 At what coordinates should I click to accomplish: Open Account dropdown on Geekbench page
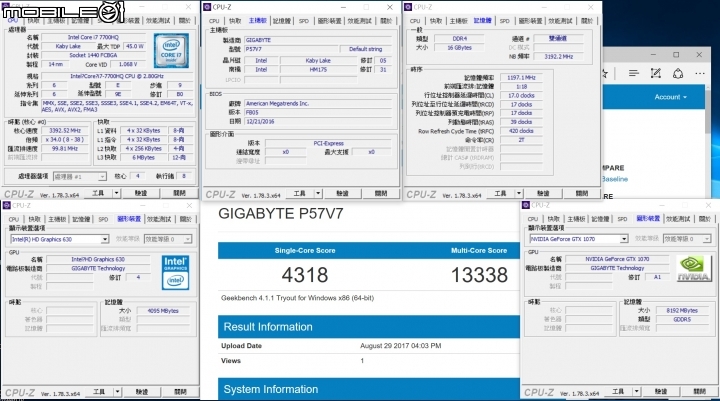pos(671,97)
